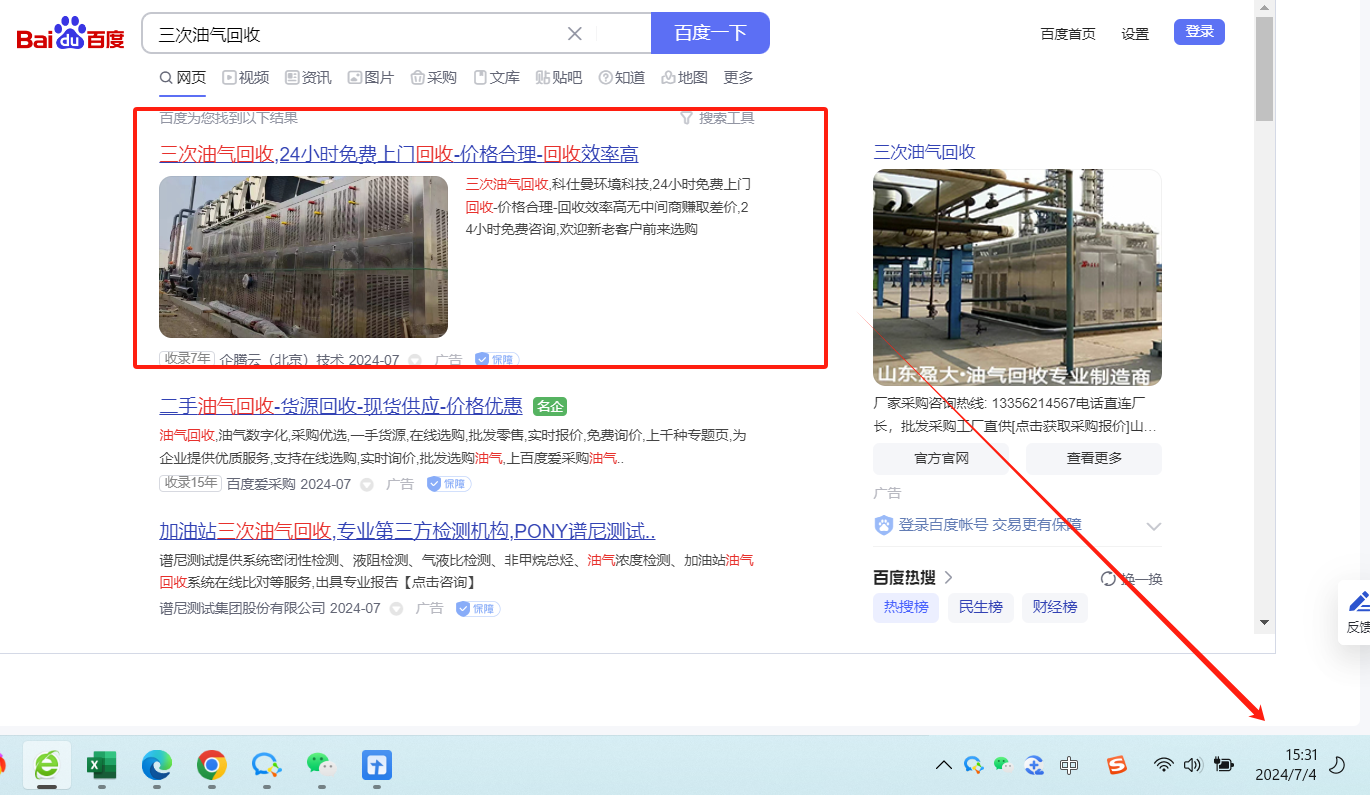The width and height of the screenshot is (1370, 795).
Task: Open the 地图 tab
Action: coord(684,78)
